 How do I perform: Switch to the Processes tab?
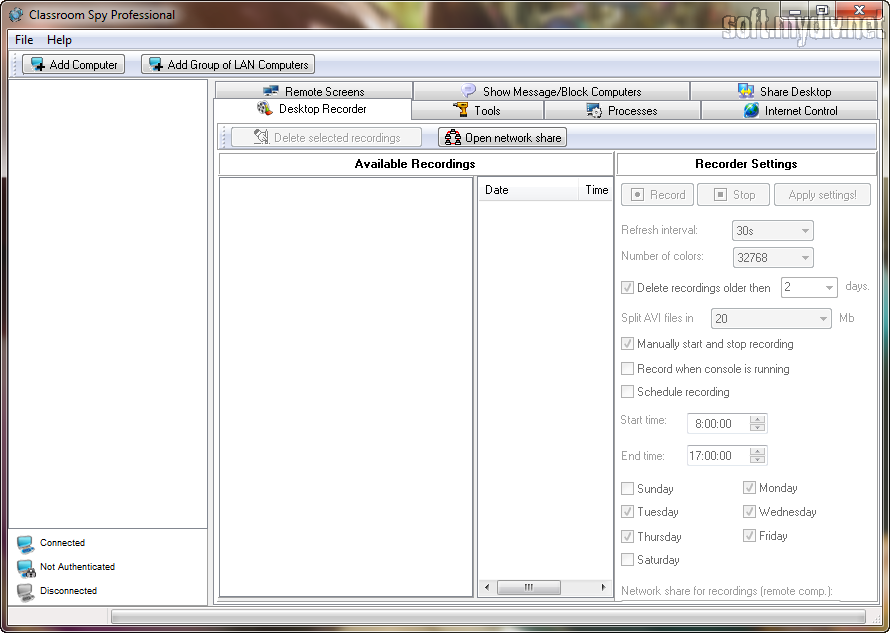(x=622, y=111)
